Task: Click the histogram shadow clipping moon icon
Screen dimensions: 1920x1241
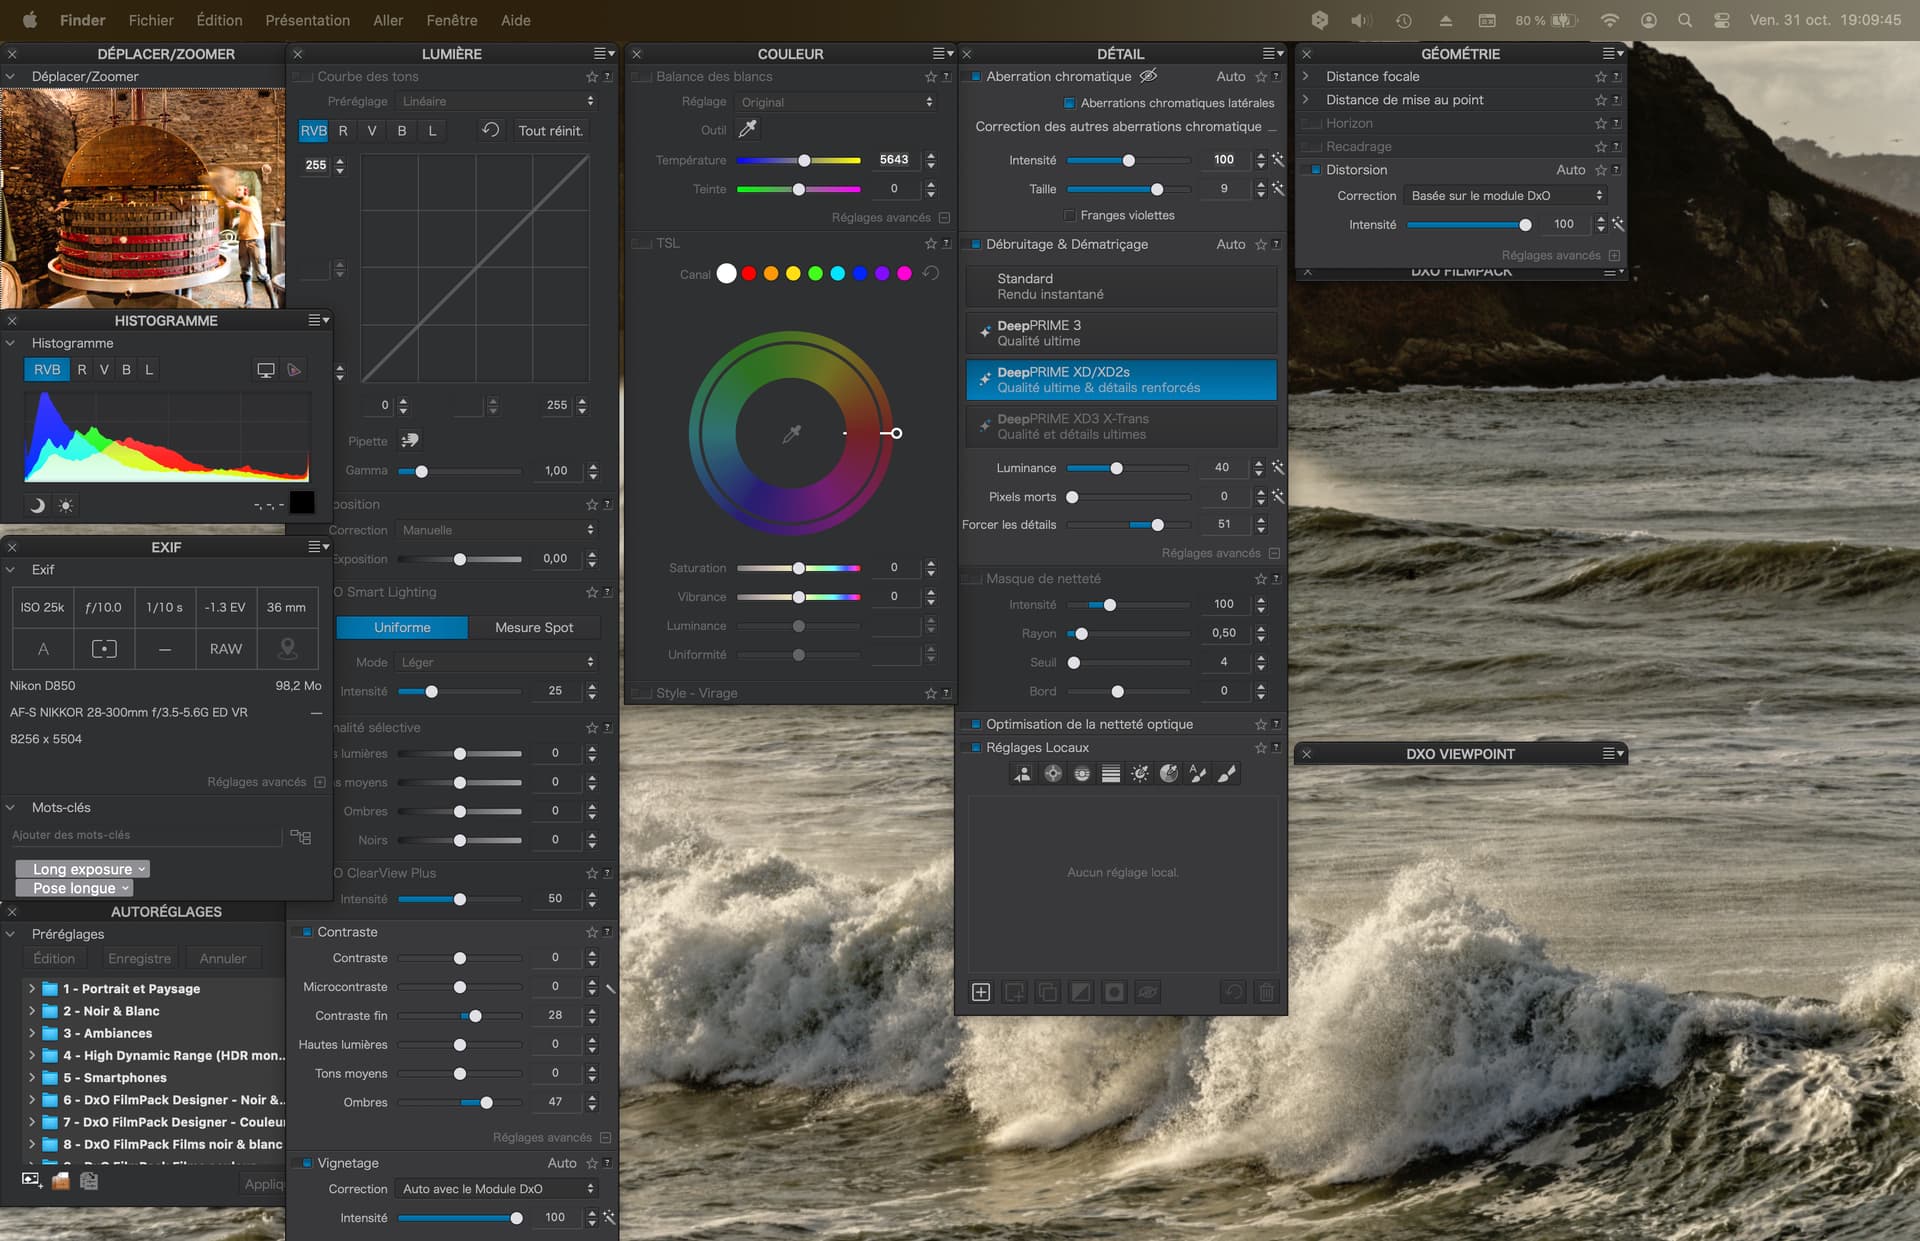Action: (x=37, y=506)
